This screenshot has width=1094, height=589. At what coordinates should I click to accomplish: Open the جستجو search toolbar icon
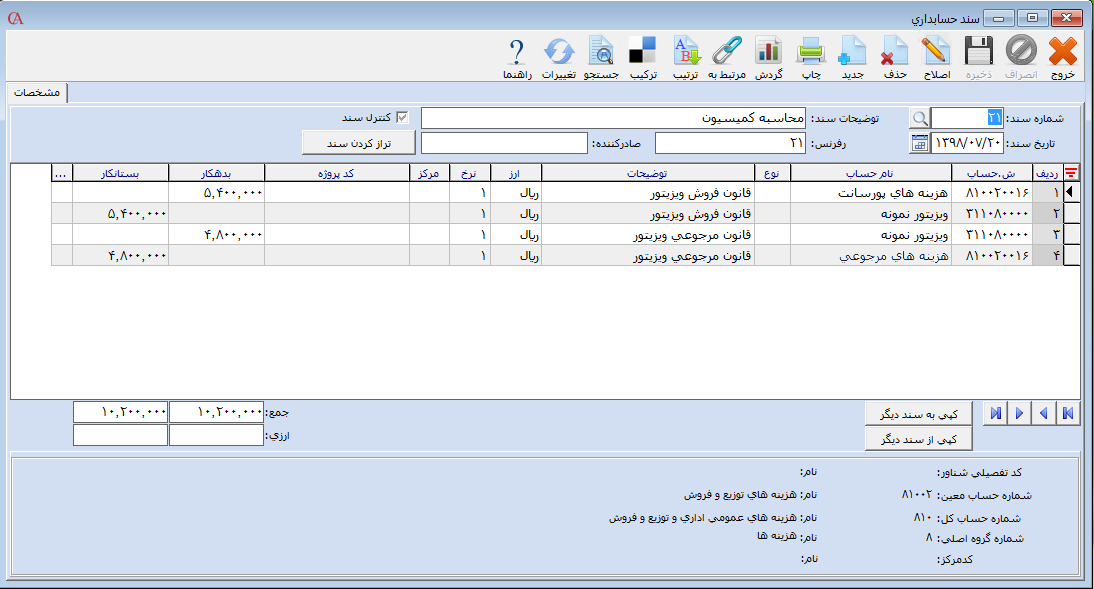point(601,54)
